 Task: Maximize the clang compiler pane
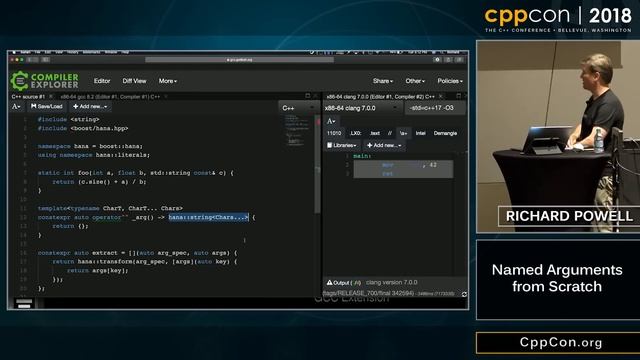point(458,96)
